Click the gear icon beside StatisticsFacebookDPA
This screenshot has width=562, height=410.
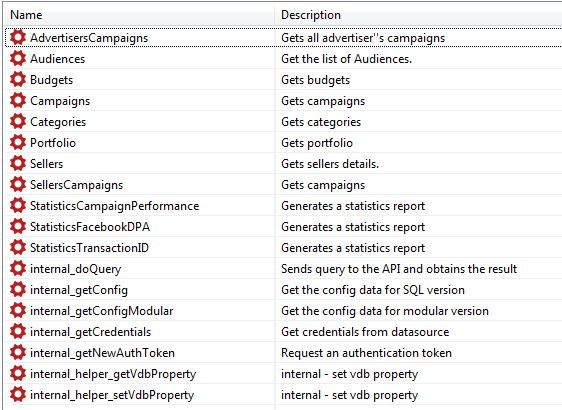click(x=18, y=227)
